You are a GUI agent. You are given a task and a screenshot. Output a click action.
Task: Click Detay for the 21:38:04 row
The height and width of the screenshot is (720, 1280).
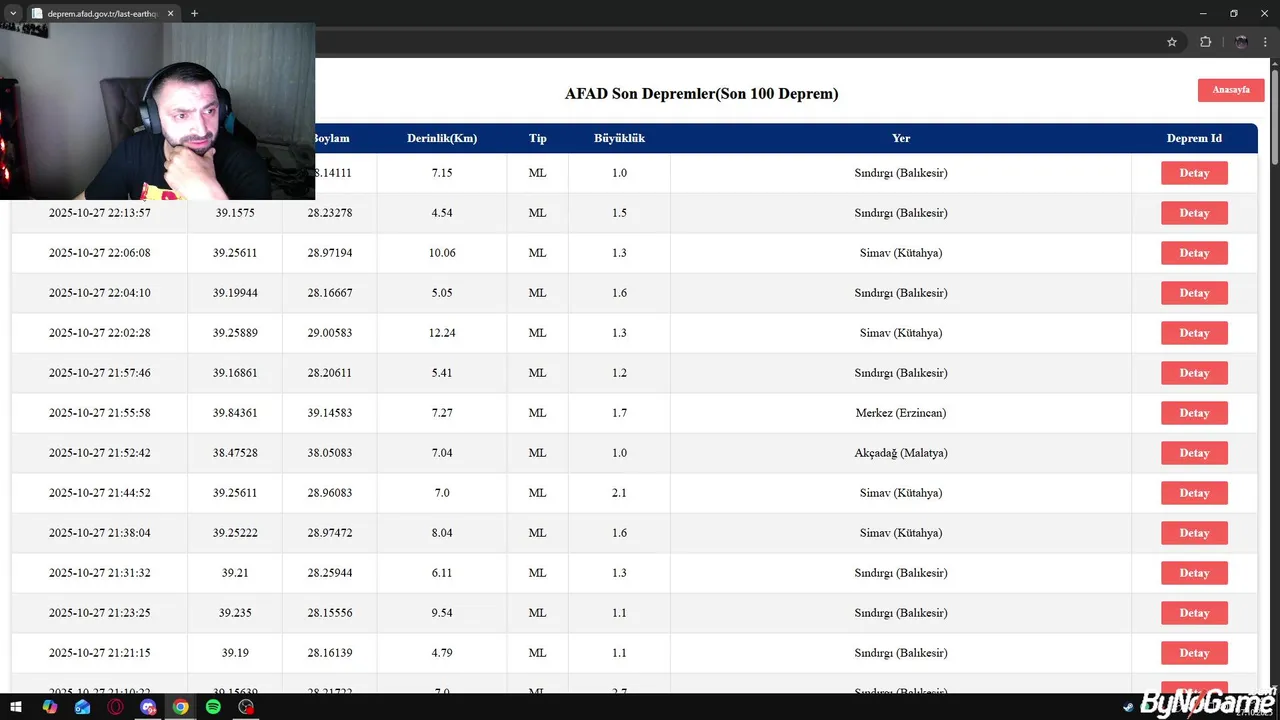(1194, 533)
